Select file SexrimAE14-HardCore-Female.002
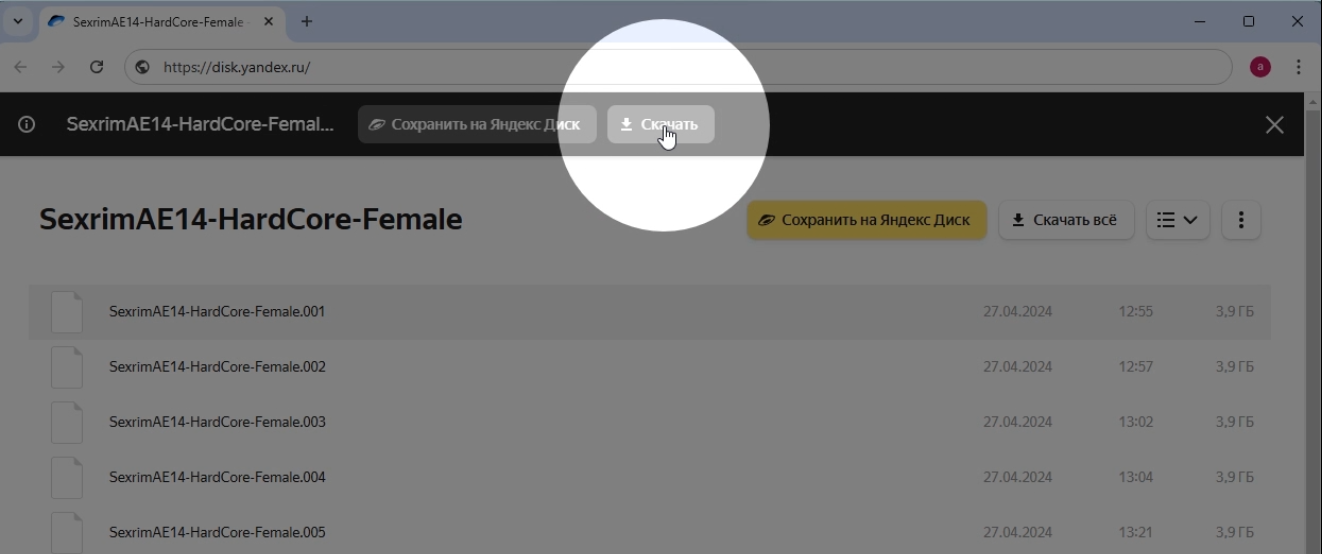 tap(217, 367)
